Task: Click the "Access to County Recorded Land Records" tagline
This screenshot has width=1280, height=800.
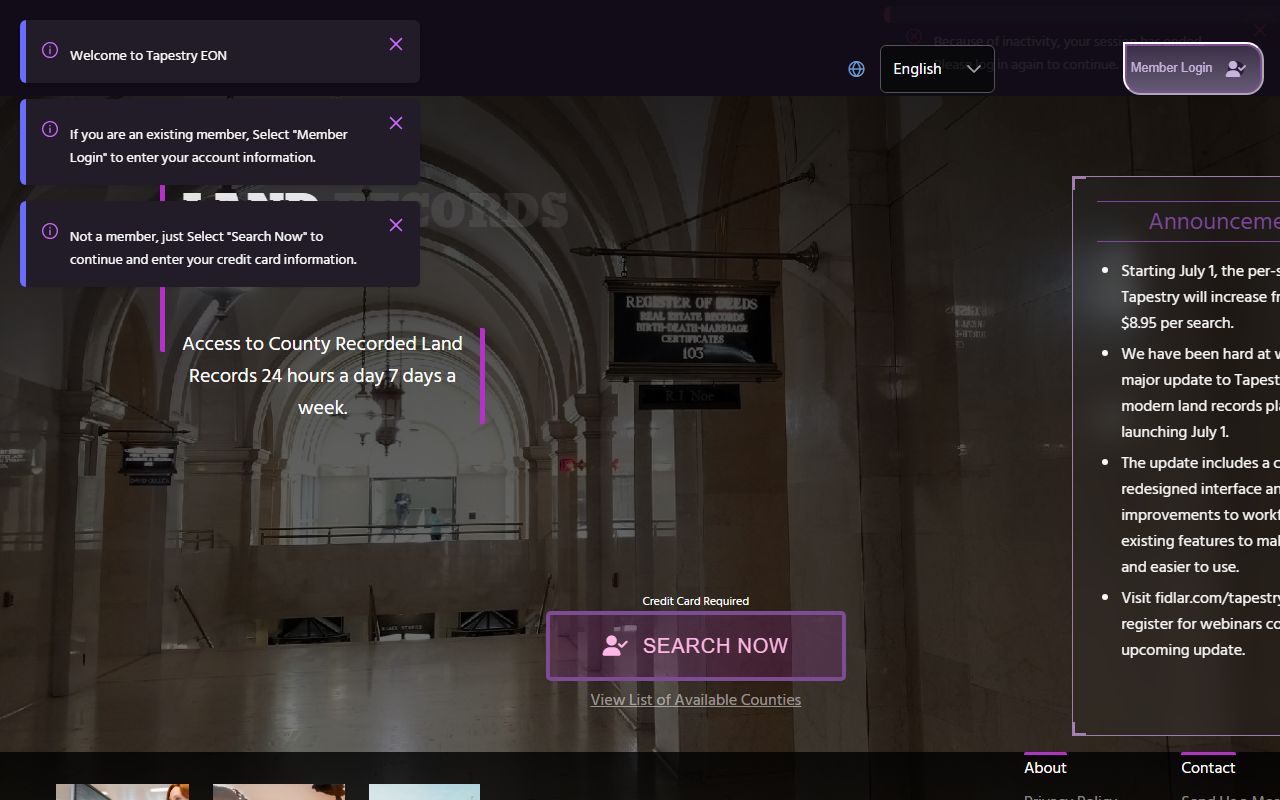Action: coord(322,375)
